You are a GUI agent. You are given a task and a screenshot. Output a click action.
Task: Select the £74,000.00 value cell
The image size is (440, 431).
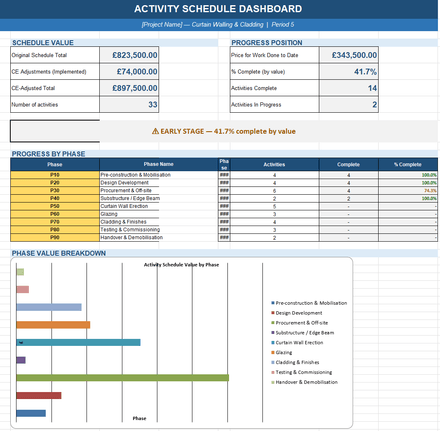129,71
